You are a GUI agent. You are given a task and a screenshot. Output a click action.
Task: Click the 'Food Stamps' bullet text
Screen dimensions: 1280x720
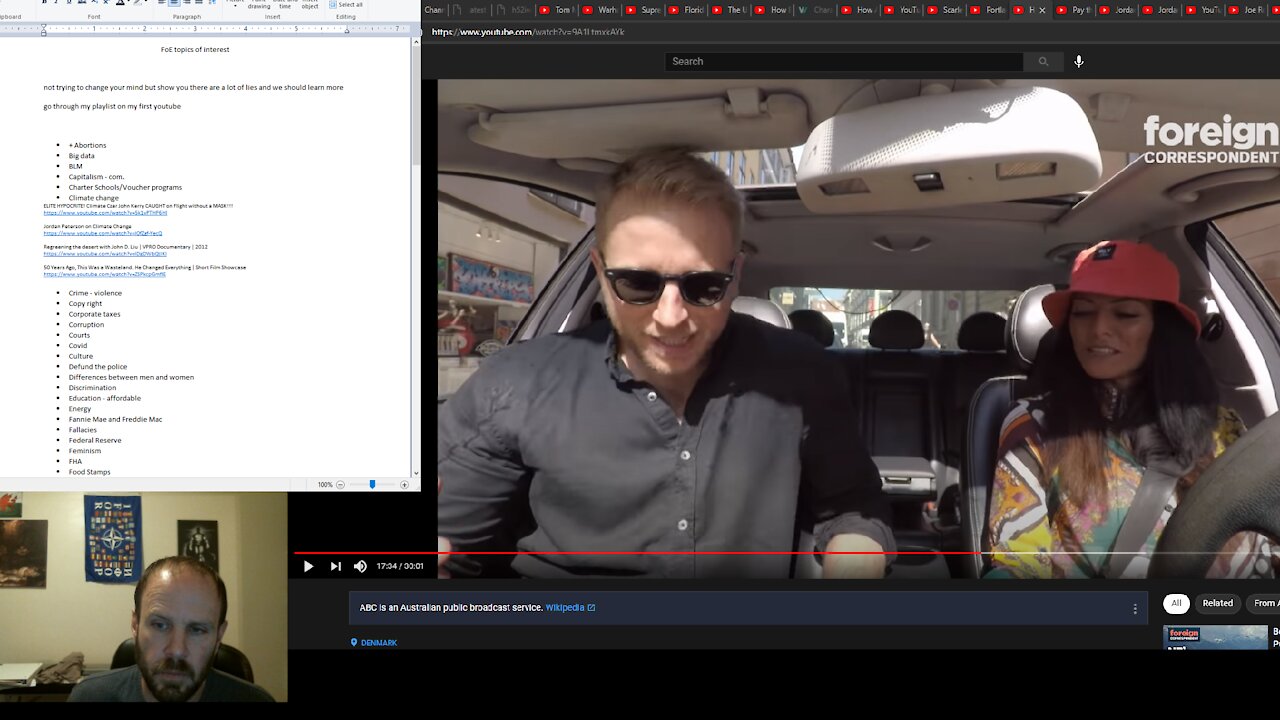(x=90, y=472)
